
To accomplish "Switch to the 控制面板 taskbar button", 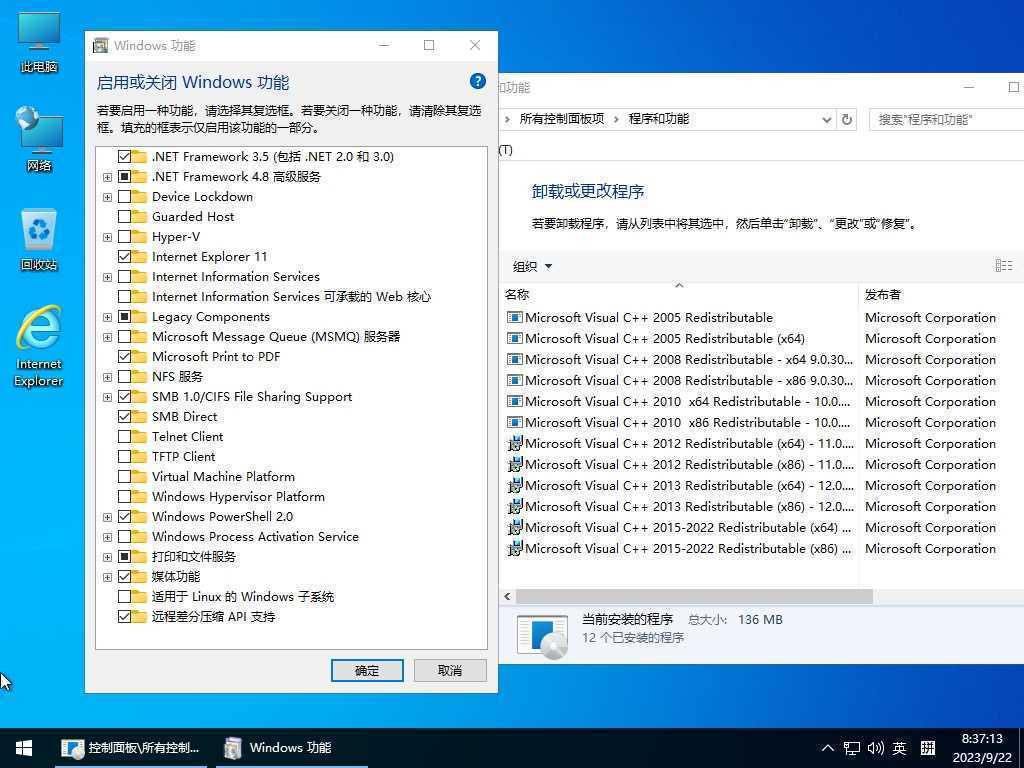I will coord(131,748).
